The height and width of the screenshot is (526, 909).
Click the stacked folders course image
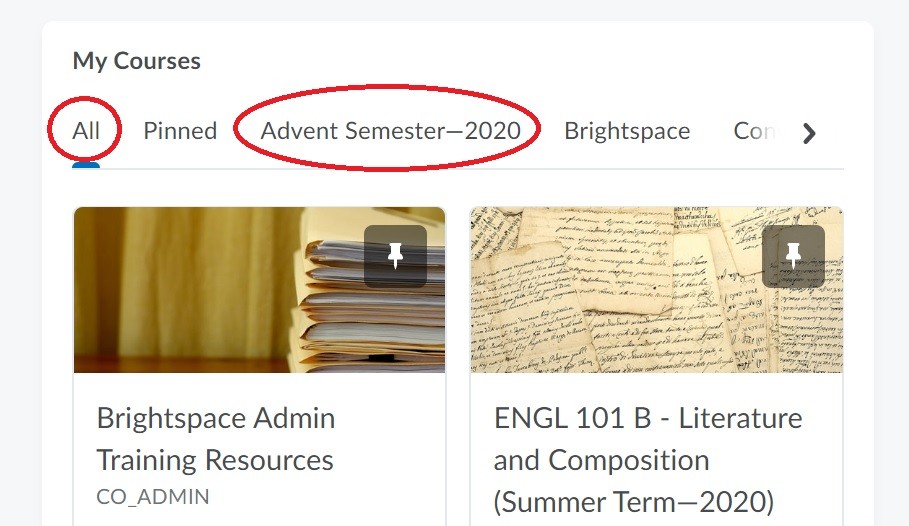[x=260, y=289]
